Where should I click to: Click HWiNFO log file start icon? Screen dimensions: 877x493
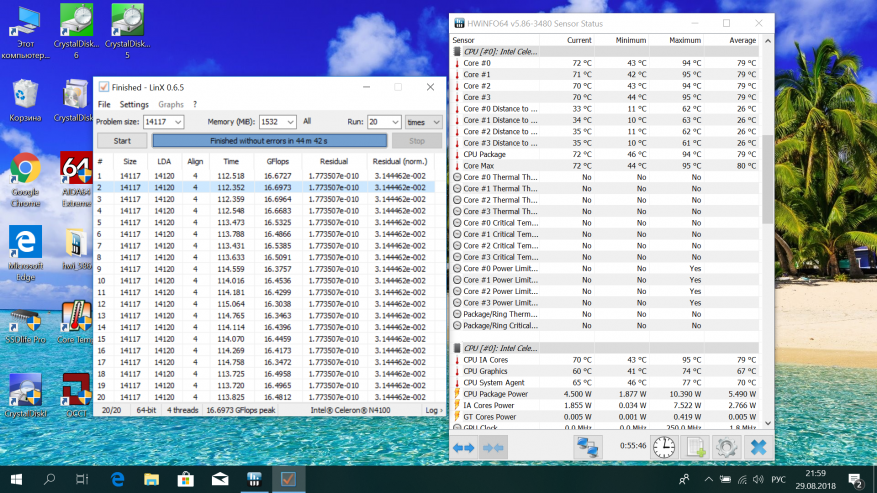695,447
